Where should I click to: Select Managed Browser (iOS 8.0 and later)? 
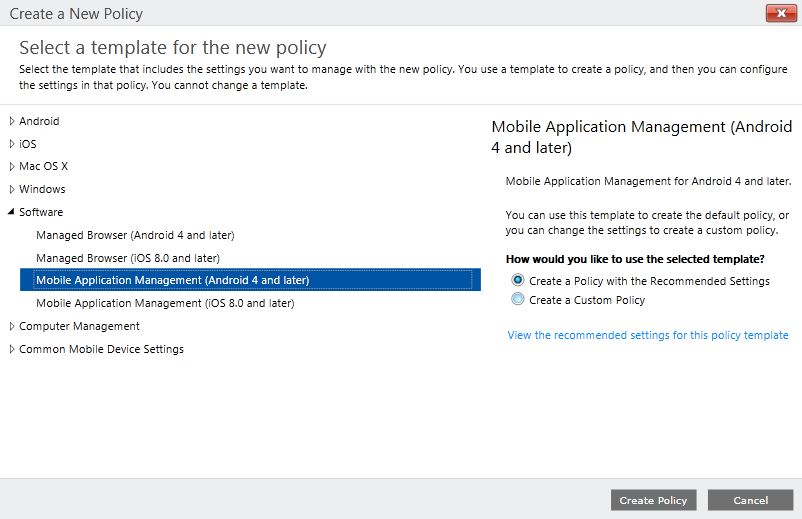pos(128,258)
